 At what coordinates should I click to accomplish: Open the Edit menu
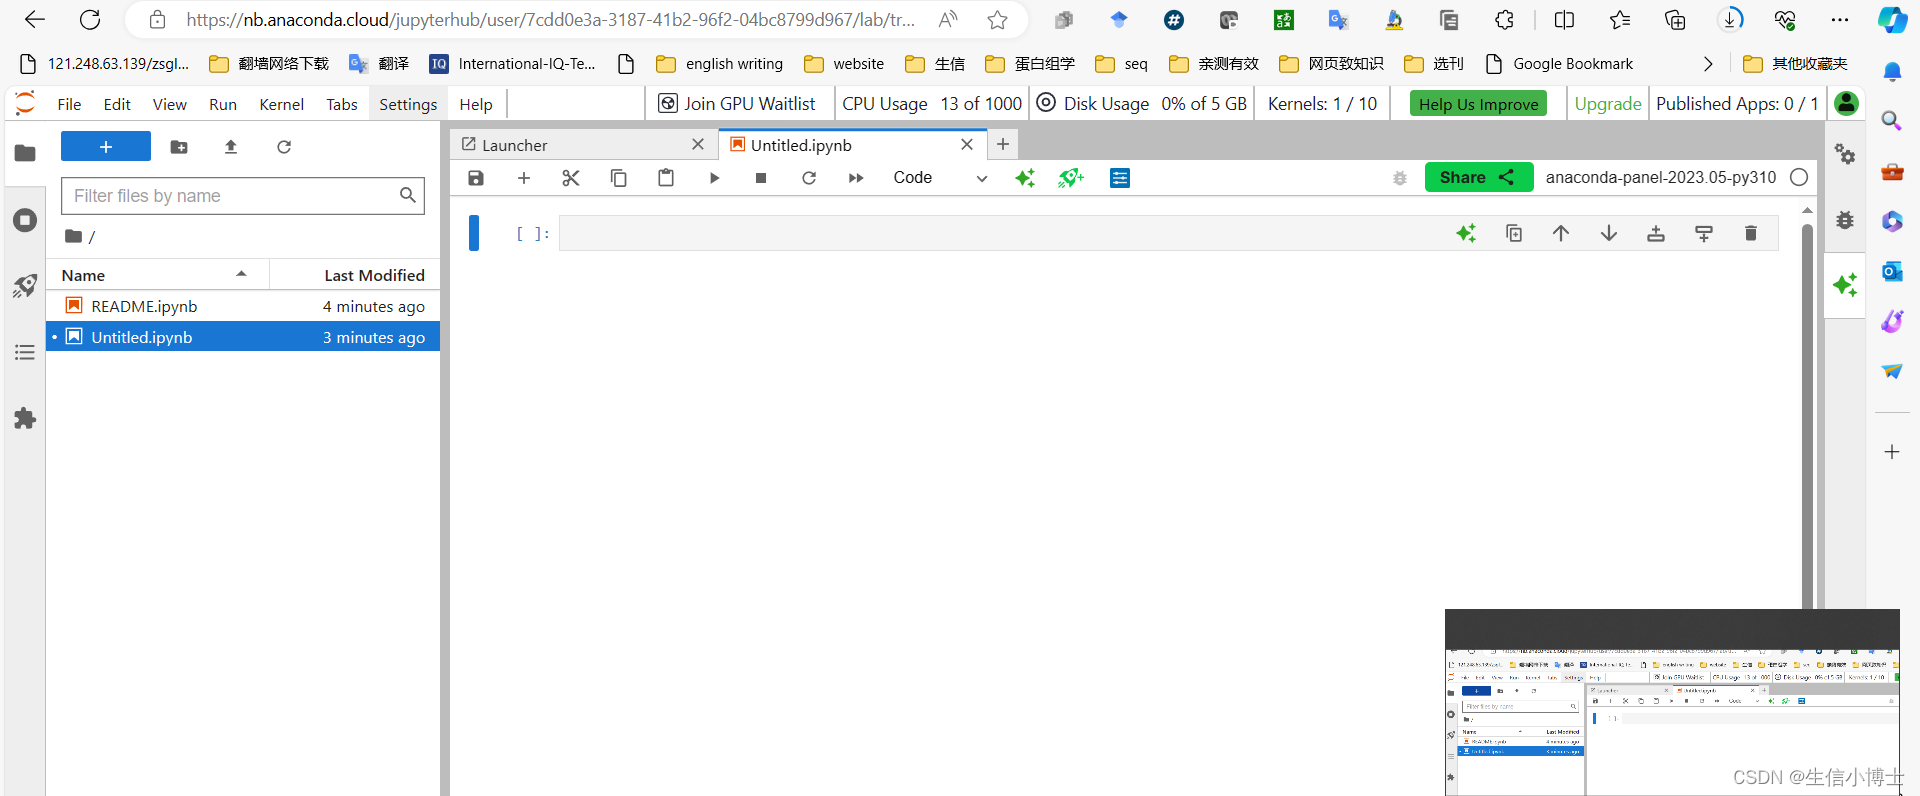(x=117, y=104)
